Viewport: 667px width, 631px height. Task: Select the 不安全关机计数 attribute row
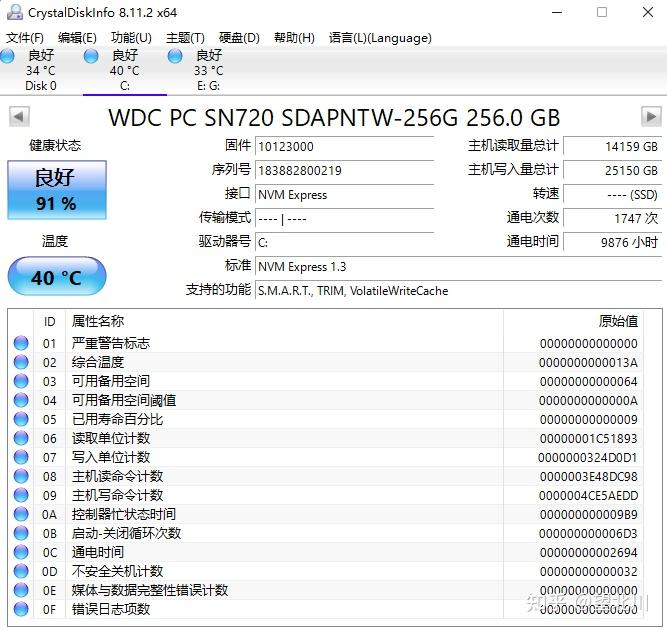pyautogui.click(x=326, y=571)
